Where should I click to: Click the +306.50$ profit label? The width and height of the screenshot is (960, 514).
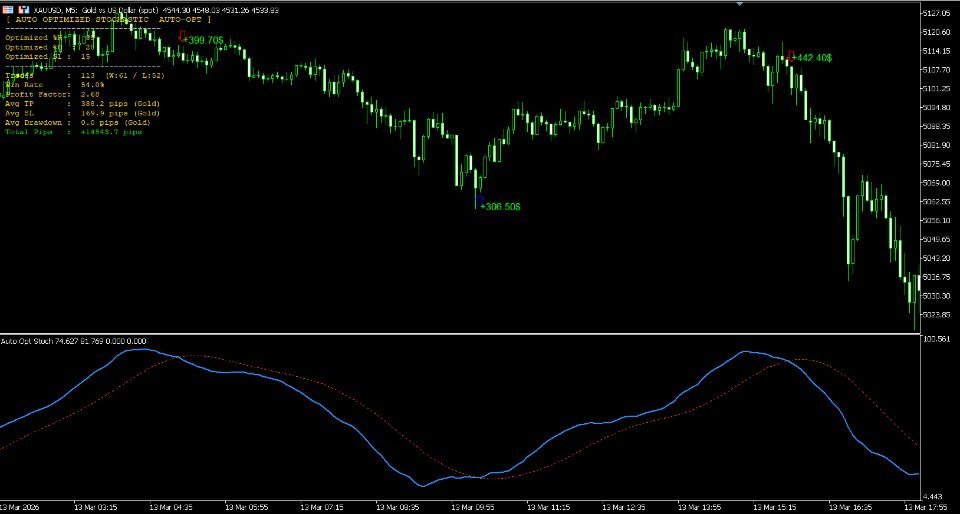500,207
